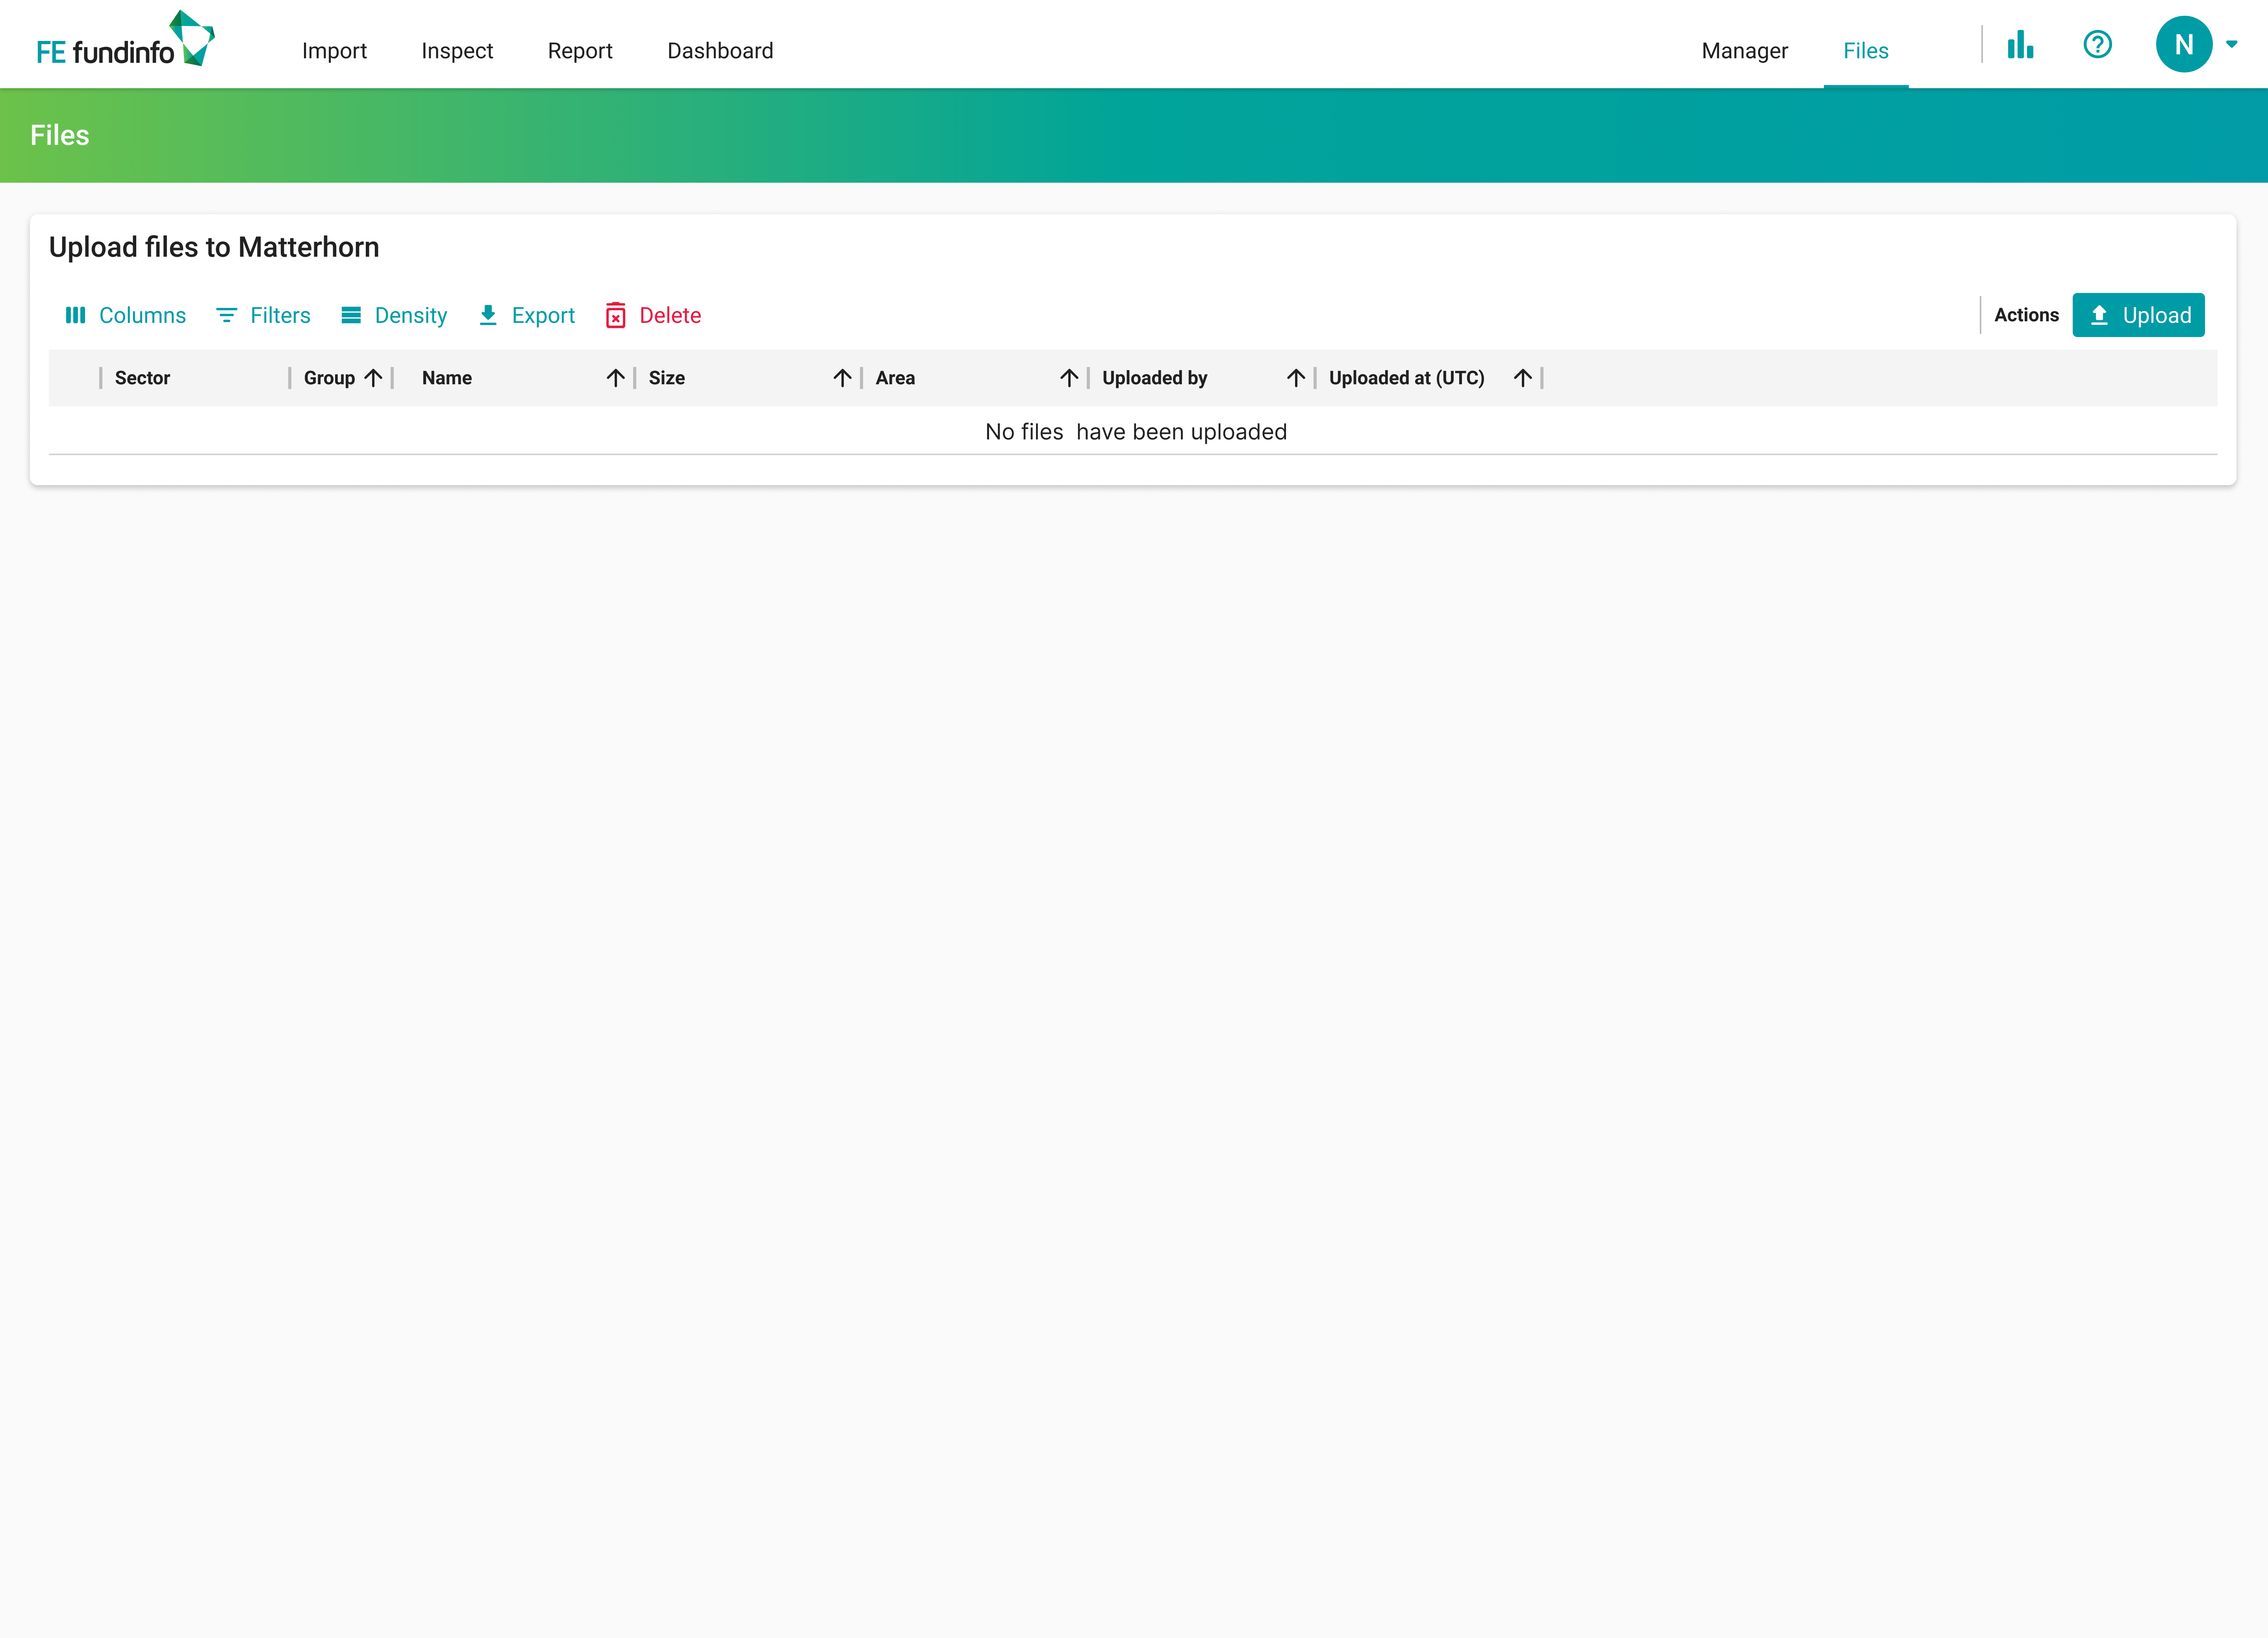Screen dimensions: 2268x1638
Task: Open the Inspect menu
Action: coord(457,51)
